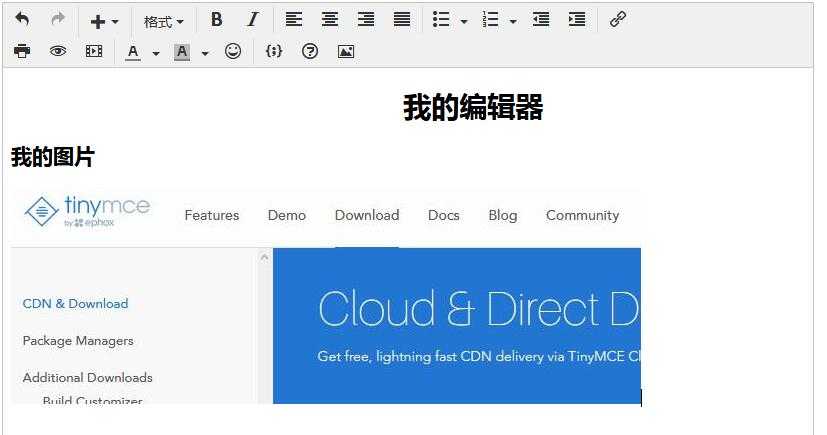This screenshot has height=435, width=827.
Task: Insert media video icon
Action: [94, 51]
